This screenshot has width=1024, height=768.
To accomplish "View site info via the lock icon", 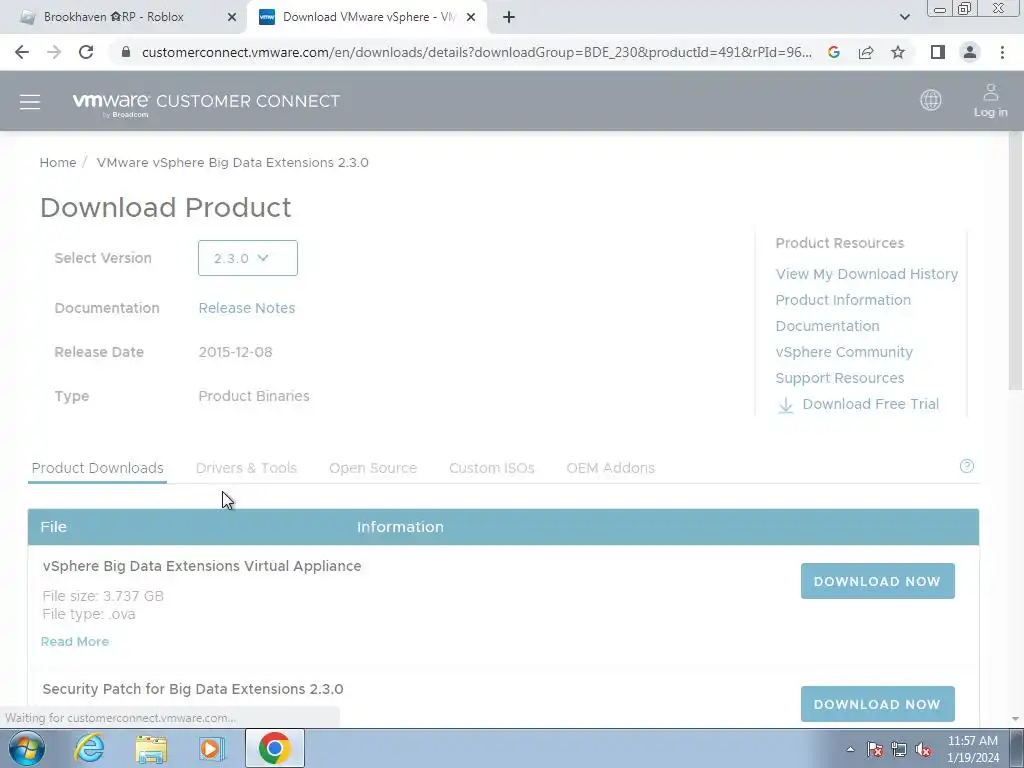I will click(126, 52).
